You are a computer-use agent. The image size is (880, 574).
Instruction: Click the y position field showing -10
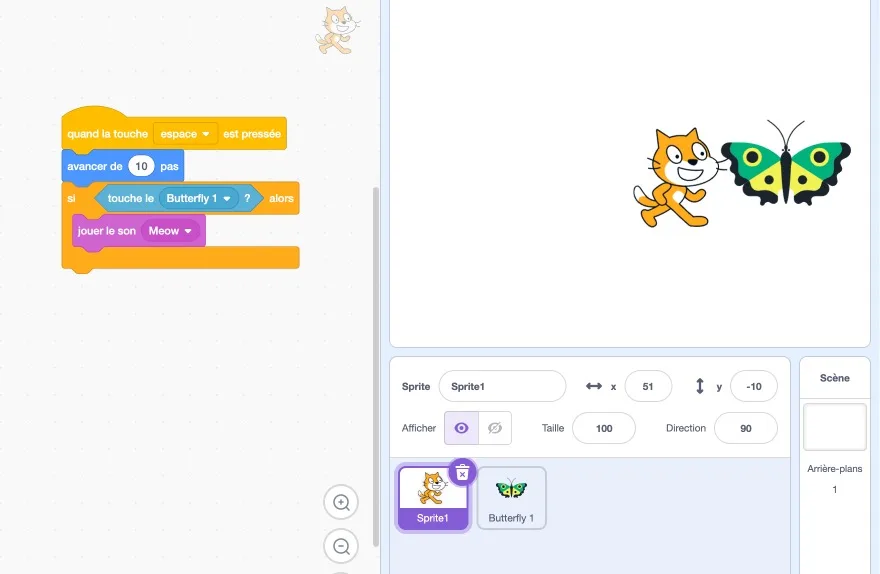pos(754,386)
